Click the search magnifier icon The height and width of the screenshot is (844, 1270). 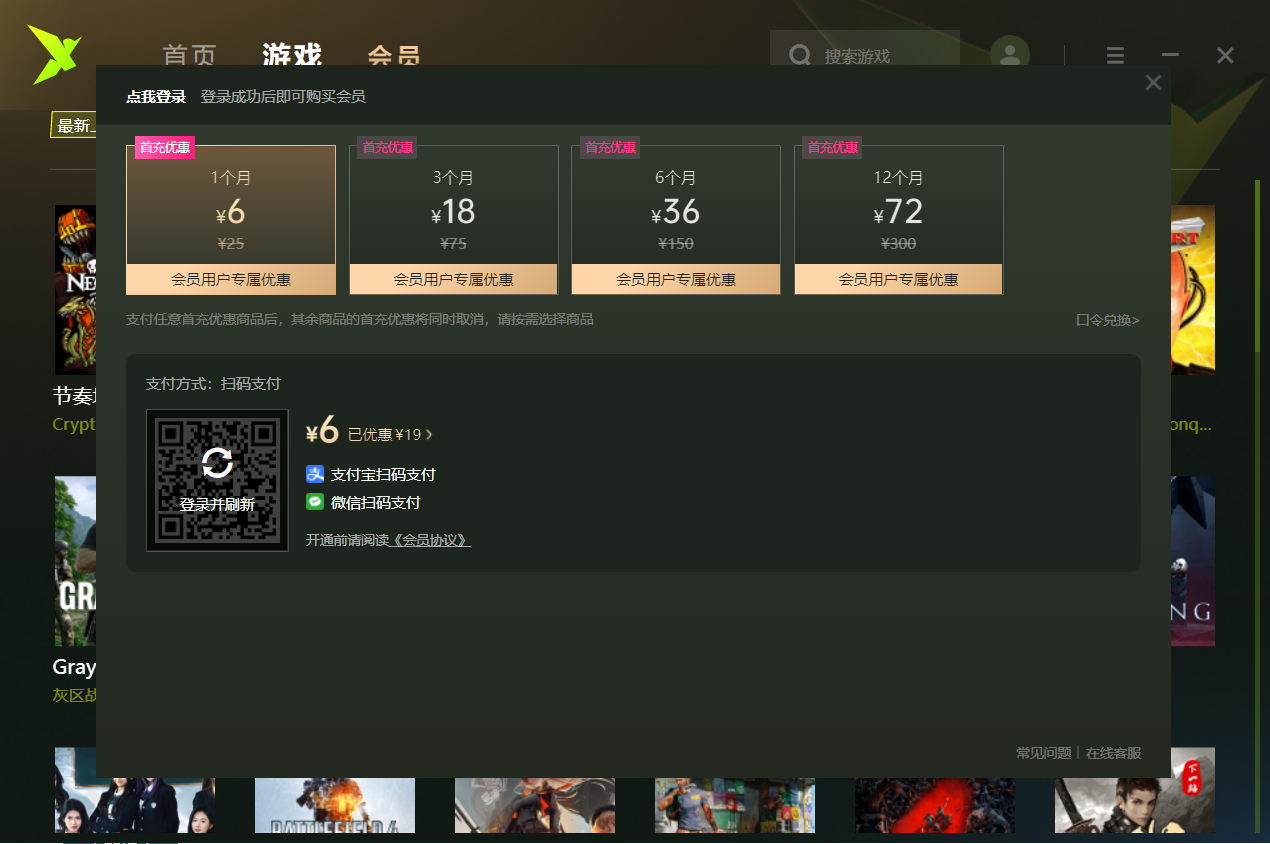click(800, 55)
